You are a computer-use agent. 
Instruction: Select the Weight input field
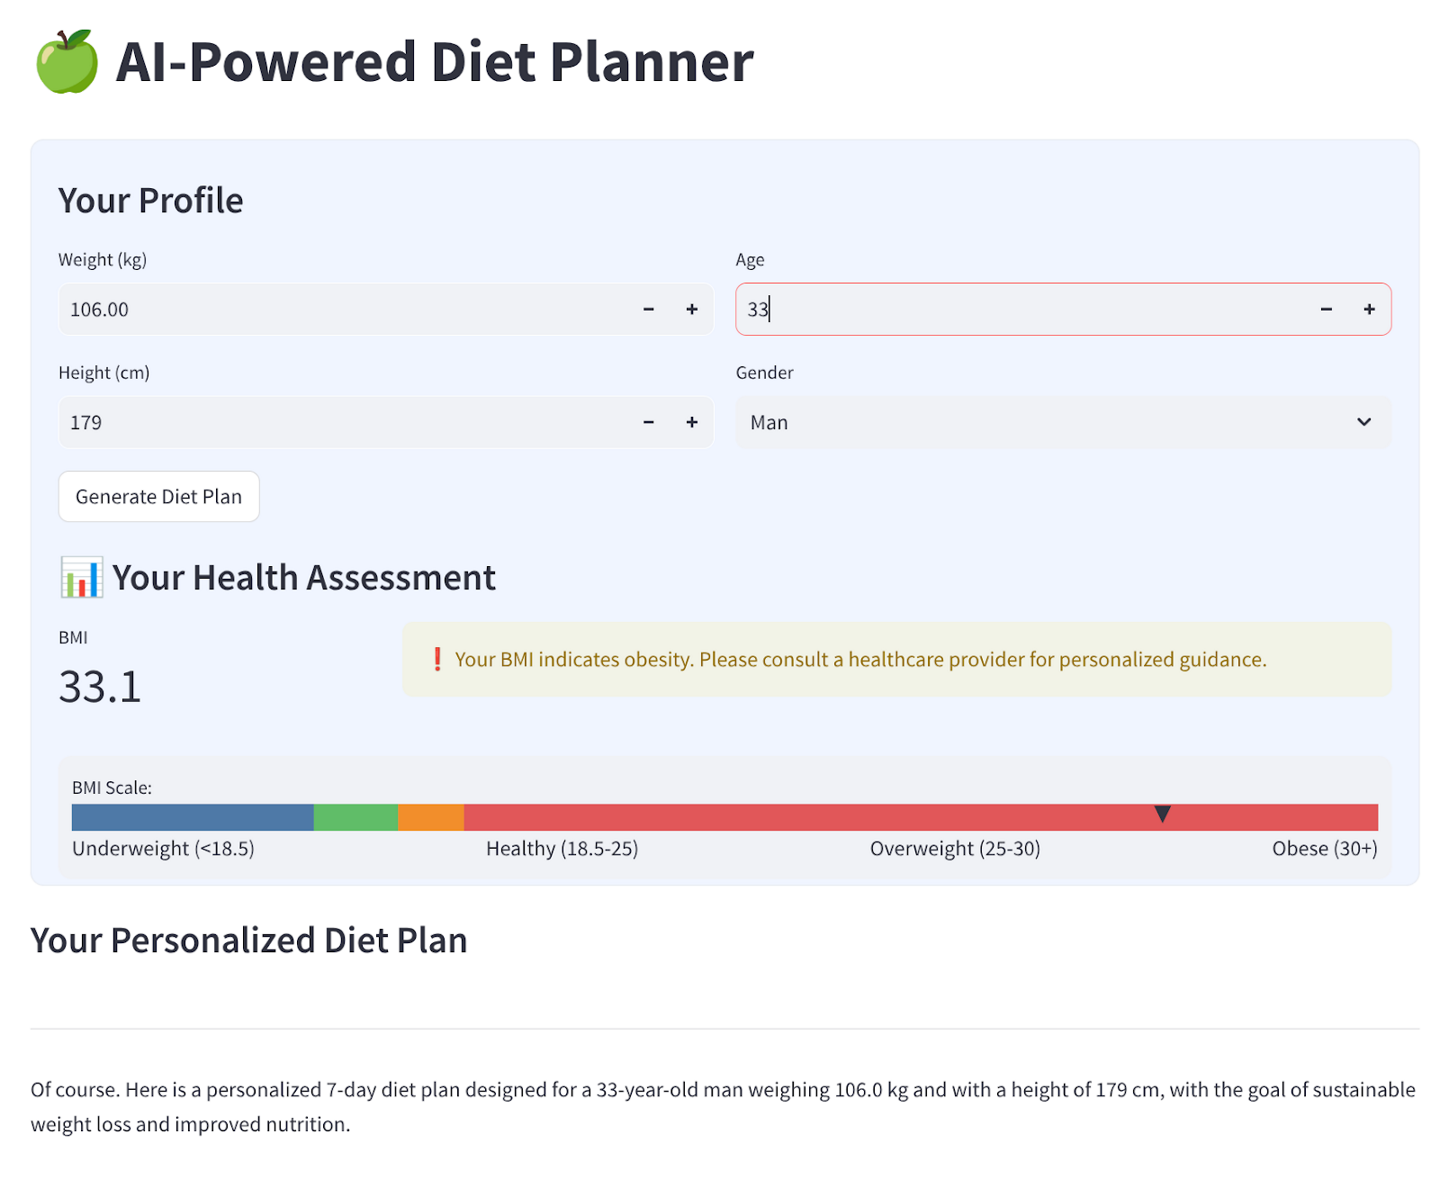(x=300, y=309)
